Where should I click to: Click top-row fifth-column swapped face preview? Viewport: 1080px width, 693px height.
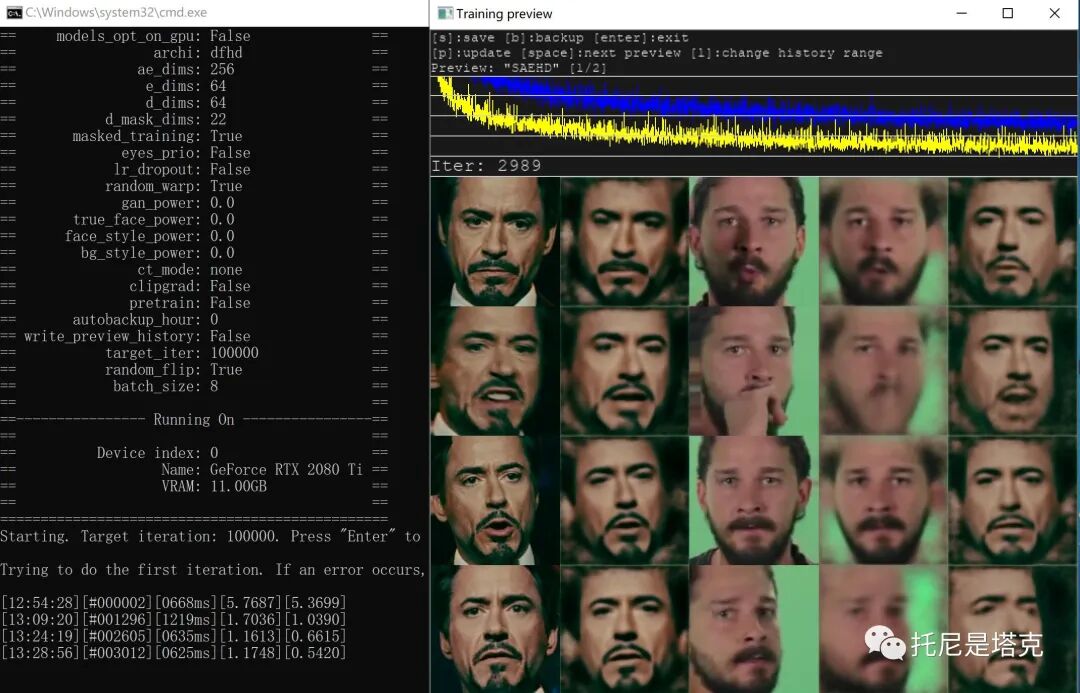pyautogui.click(x=1012, y=241)
